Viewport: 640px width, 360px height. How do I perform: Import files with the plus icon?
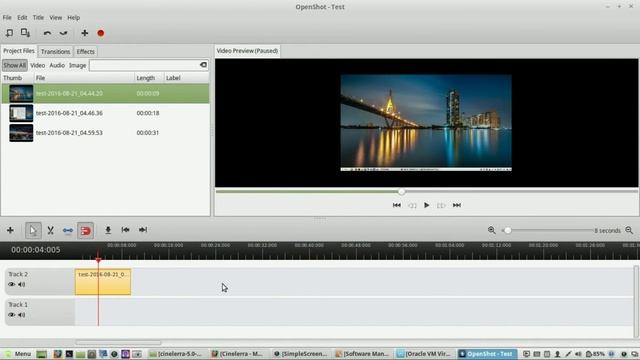[84, 33]
